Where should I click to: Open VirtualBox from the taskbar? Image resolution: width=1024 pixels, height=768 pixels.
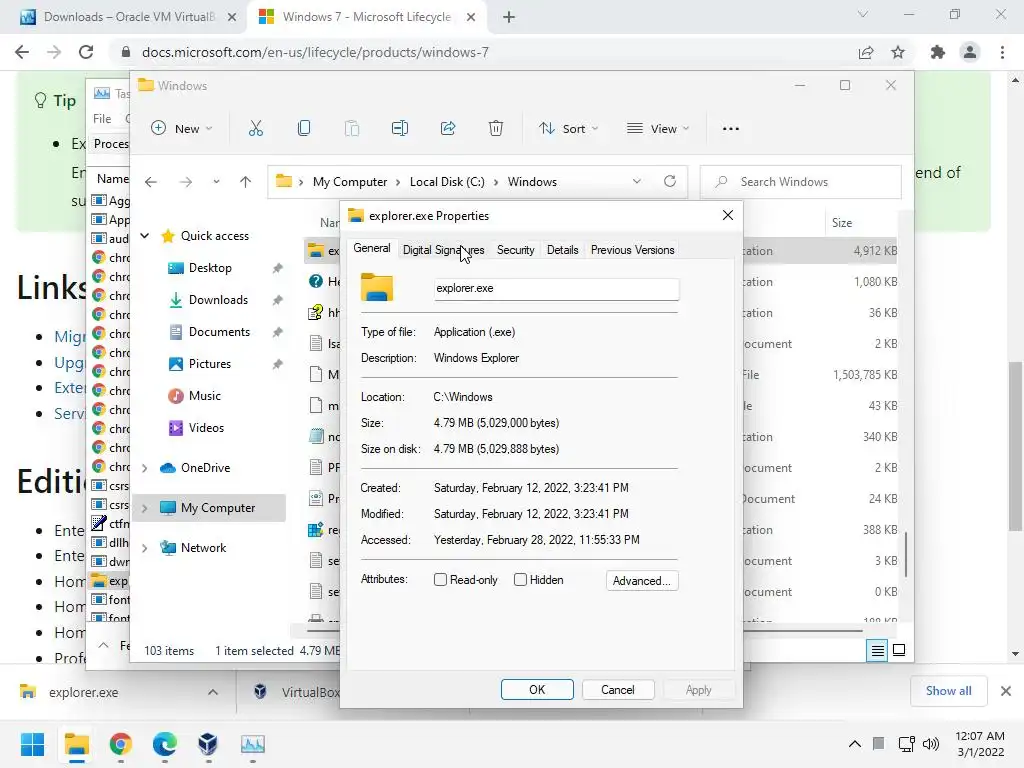click(x=208, y=744)
